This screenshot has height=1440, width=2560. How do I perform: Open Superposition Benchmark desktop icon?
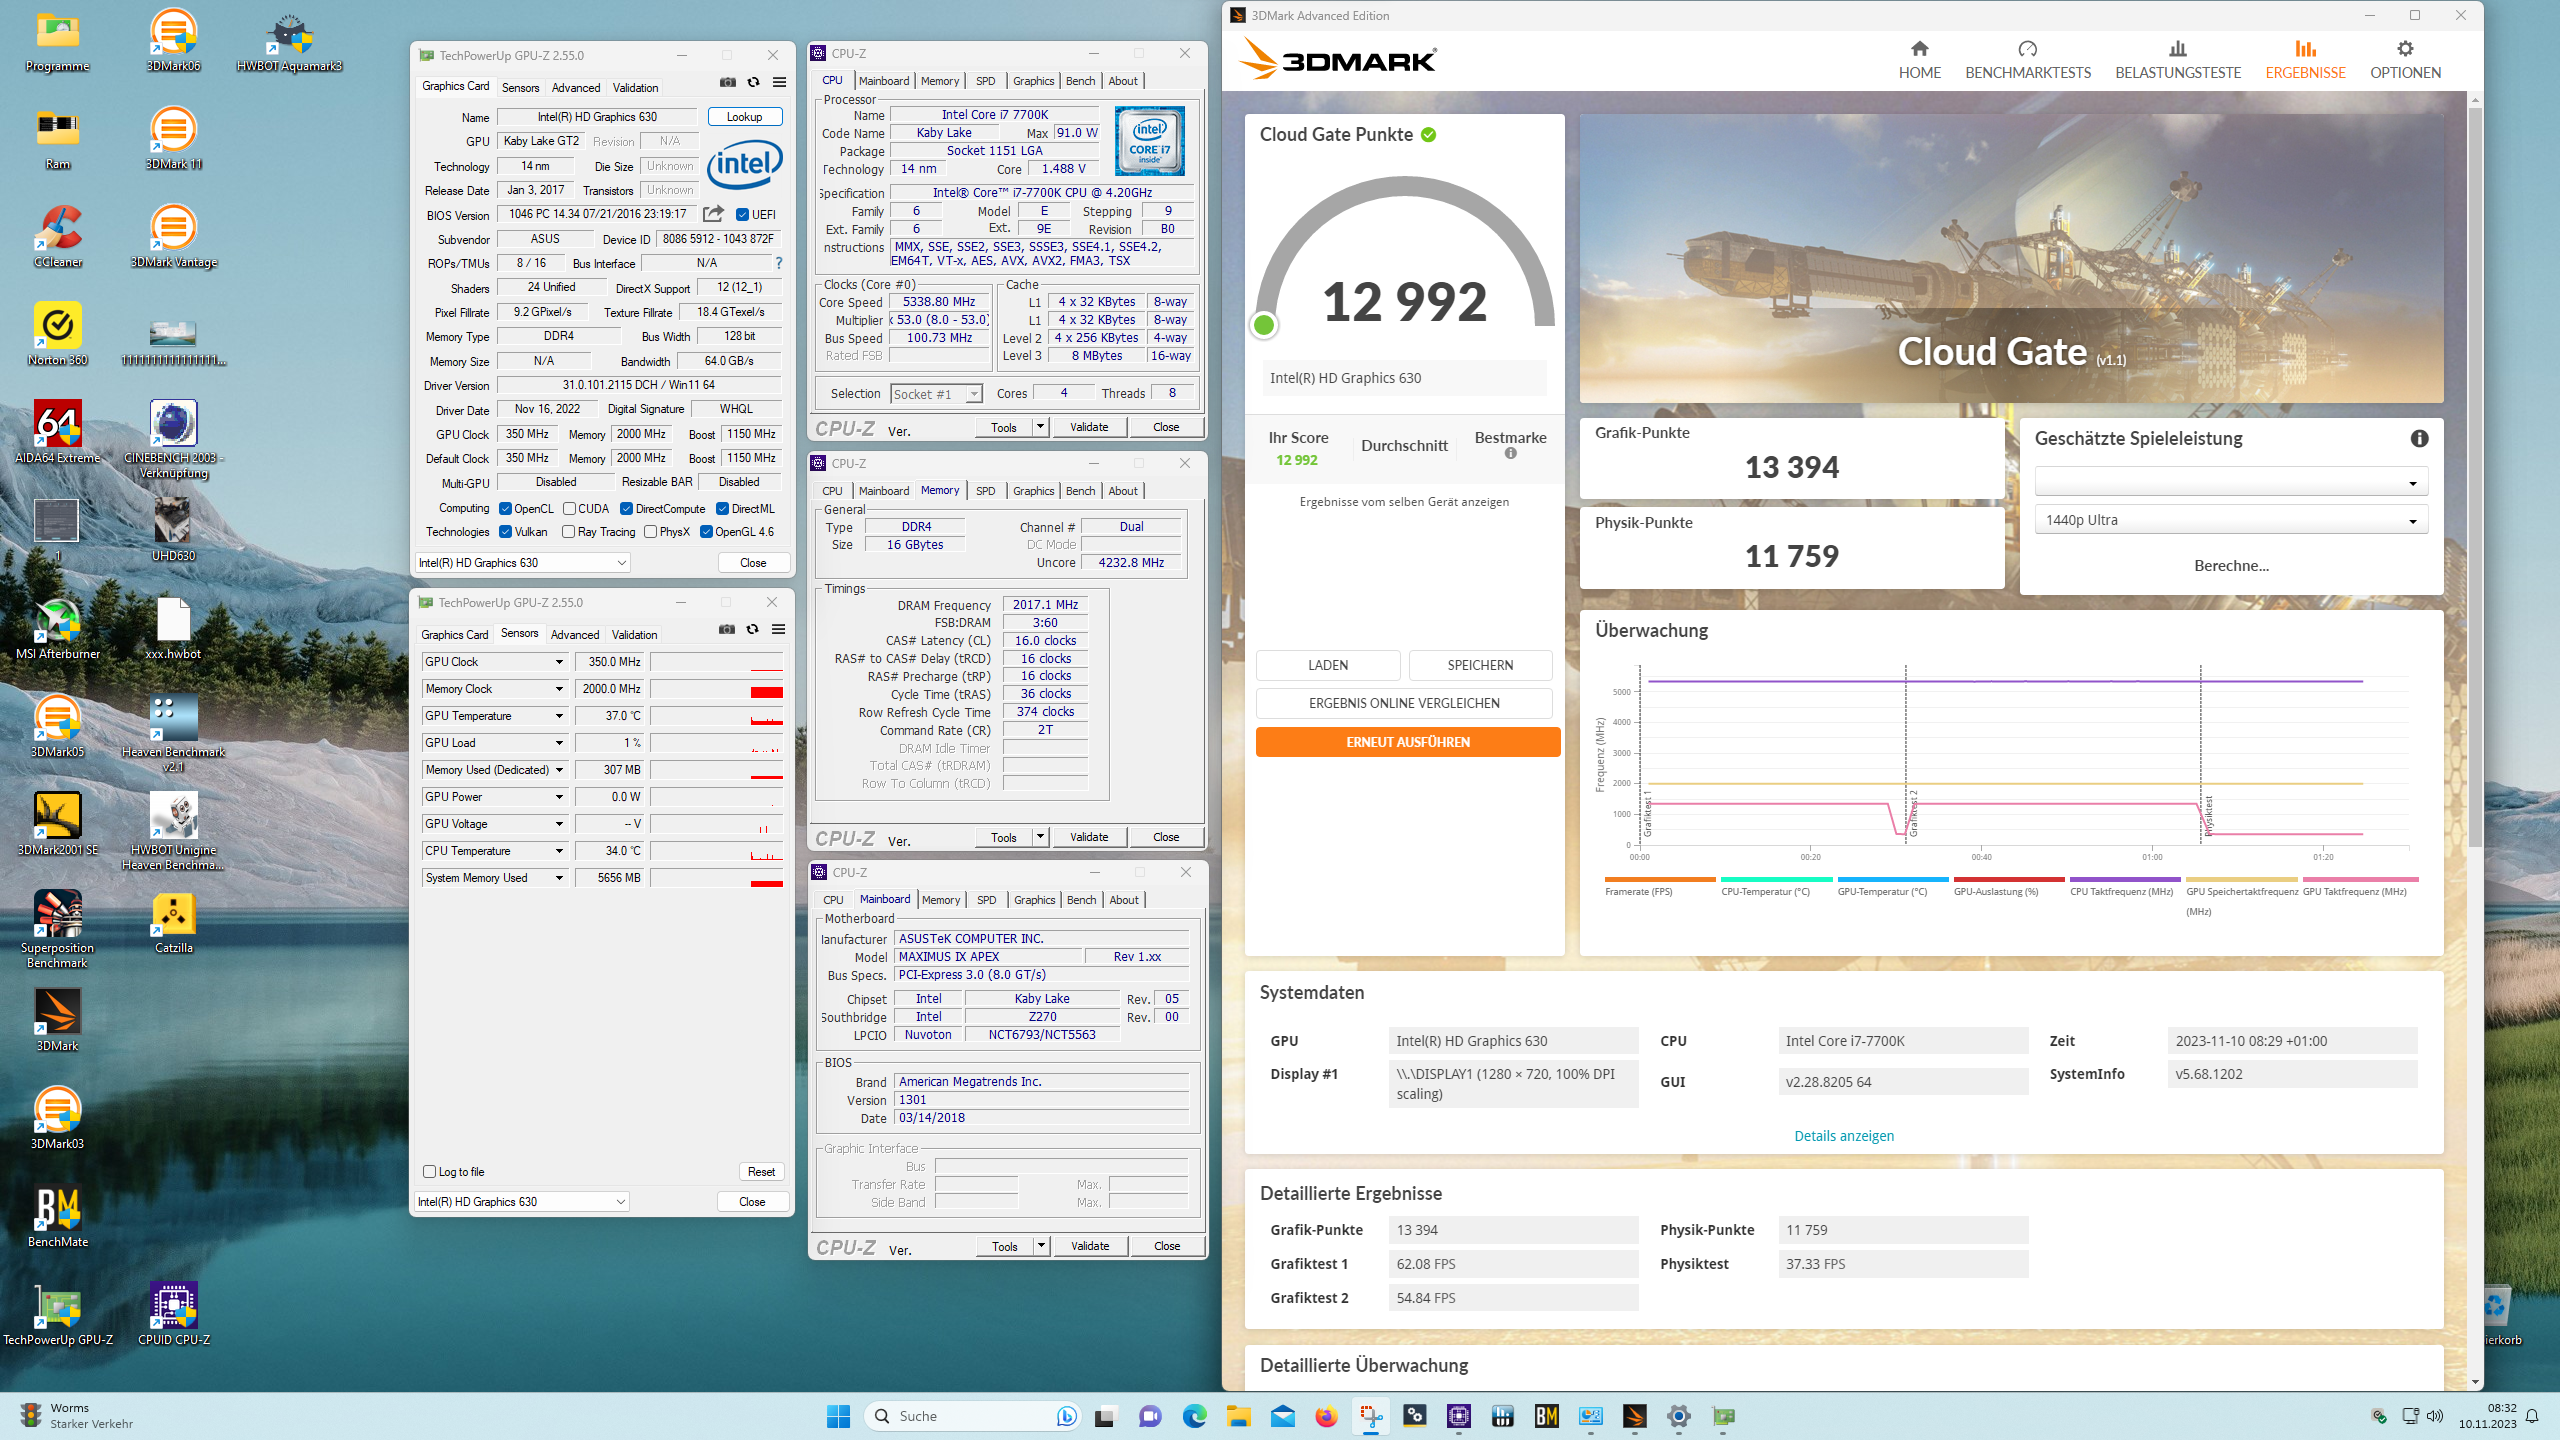tap(58, 929)
